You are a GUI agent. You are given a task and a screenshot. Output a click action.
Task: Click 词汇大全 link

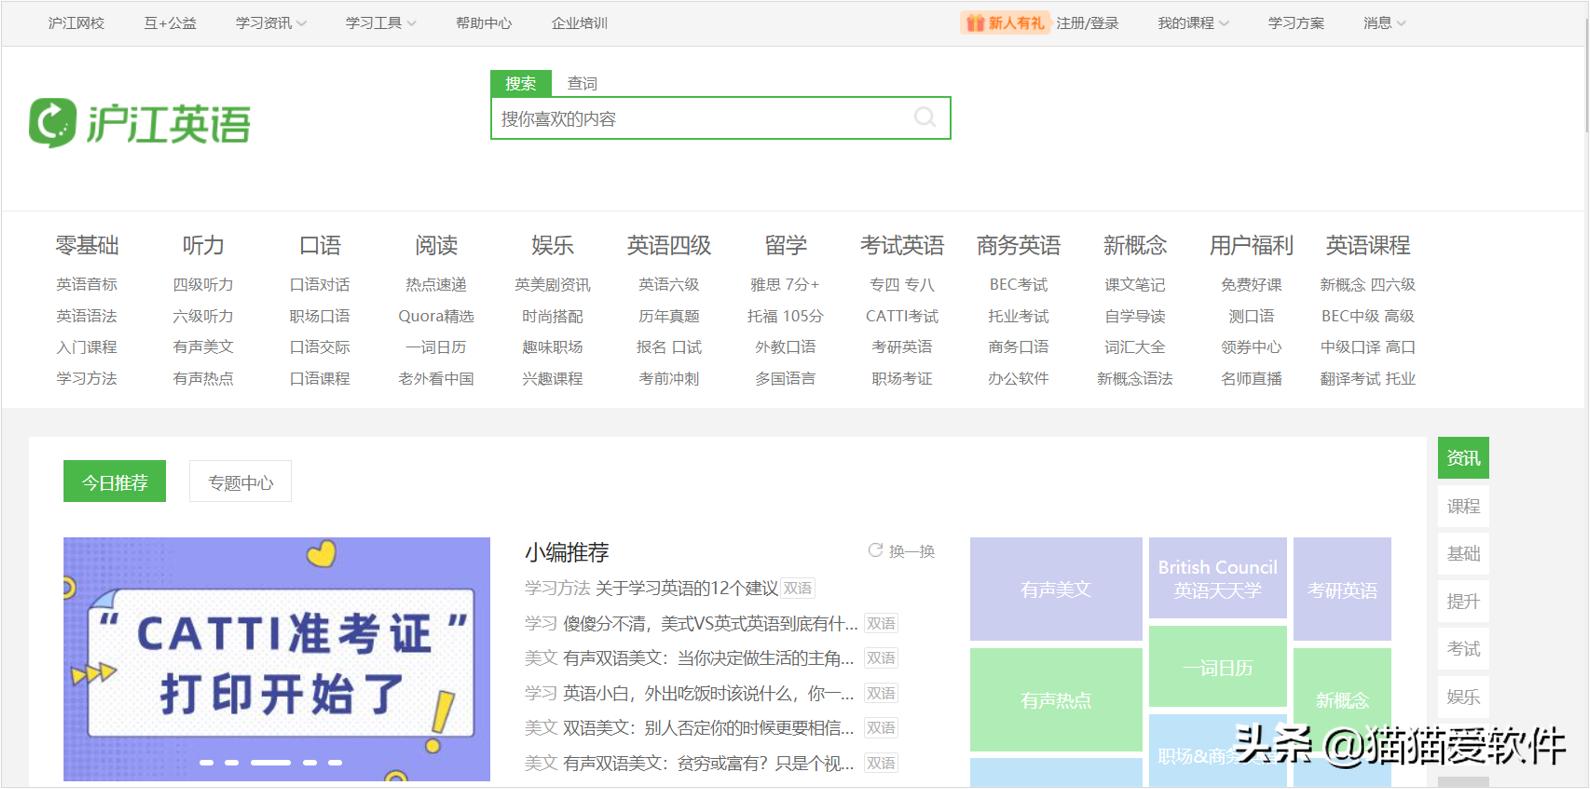pyautogui.click(x=1135, y=347)
